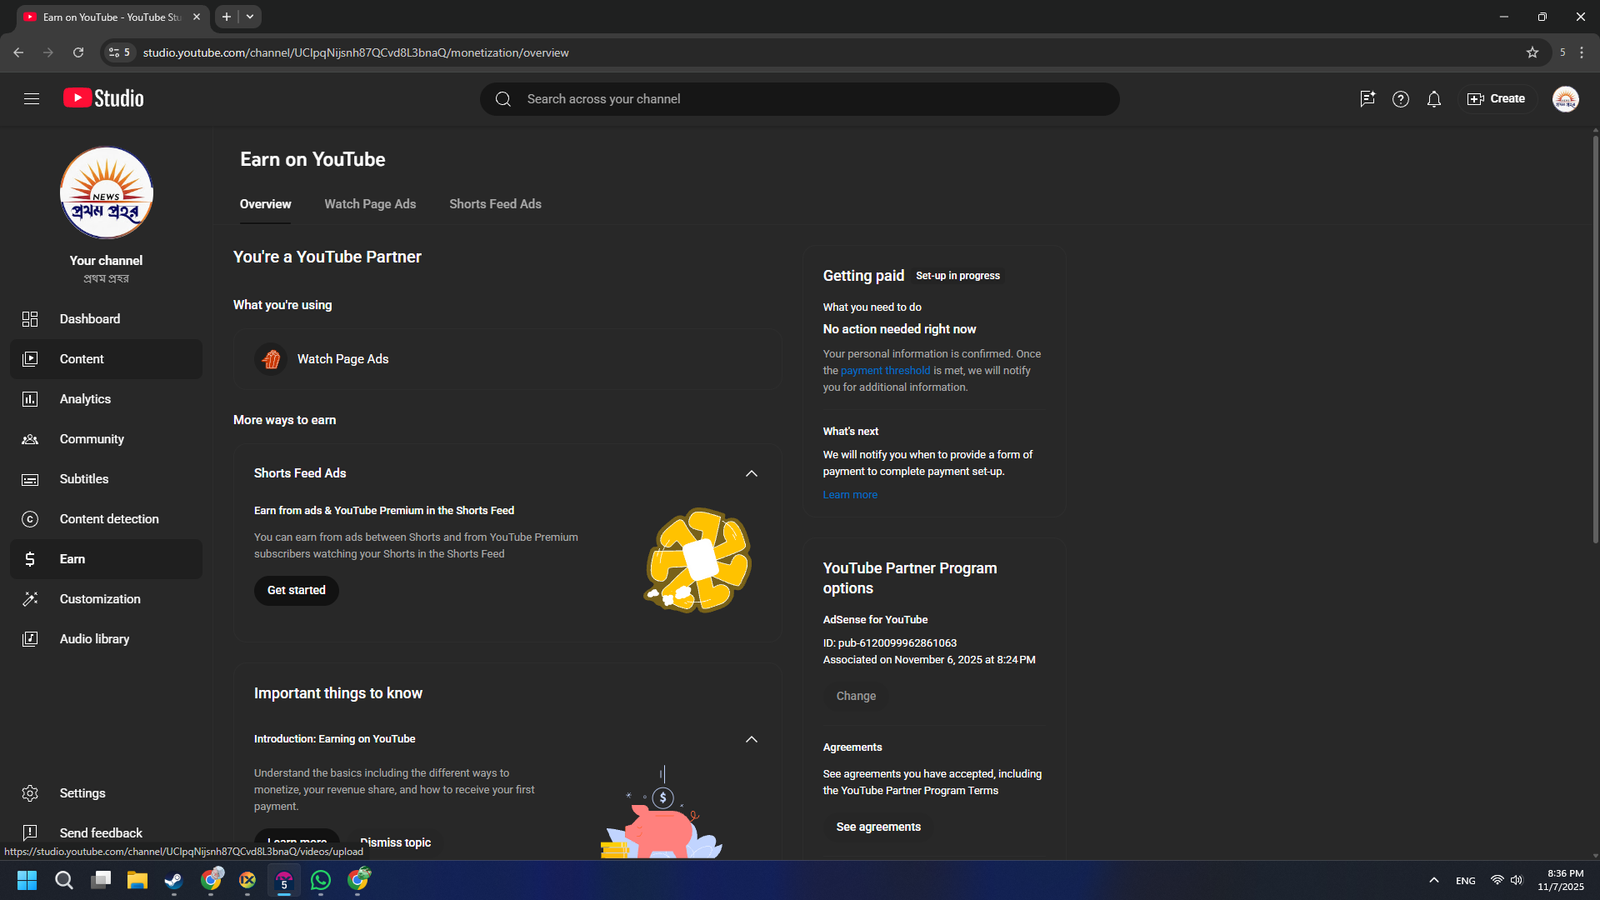Click the browser address bar URL
The width and height of the screenshot is (1600, 900).
click(356, 52)
